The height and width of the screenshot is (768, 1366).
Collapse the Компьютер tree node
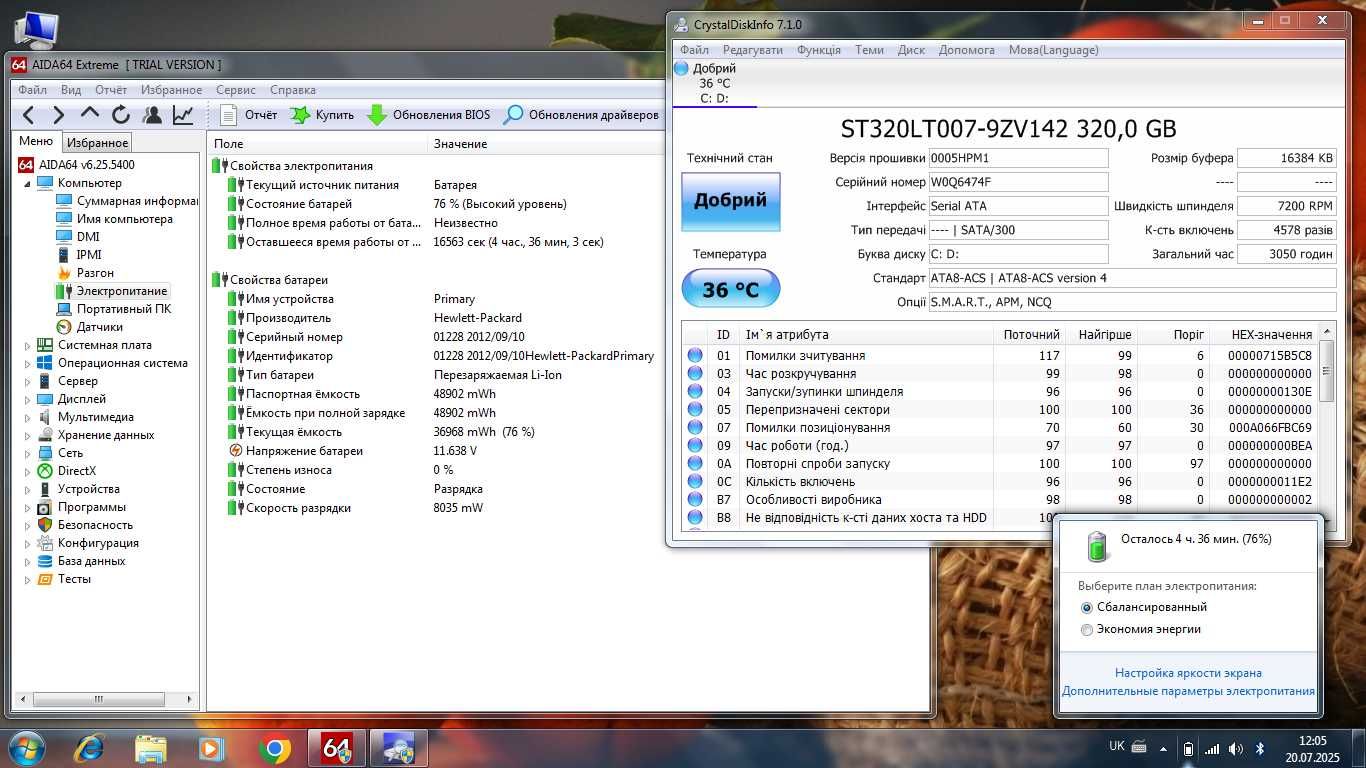tap(29, 183)
